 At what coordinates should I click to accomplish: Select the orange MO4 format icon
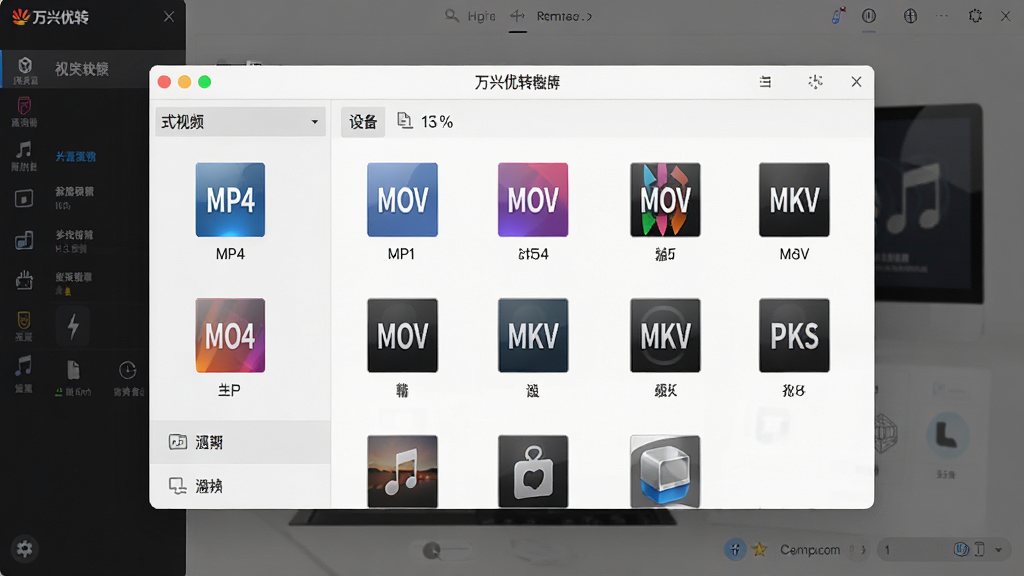[230, 335]
